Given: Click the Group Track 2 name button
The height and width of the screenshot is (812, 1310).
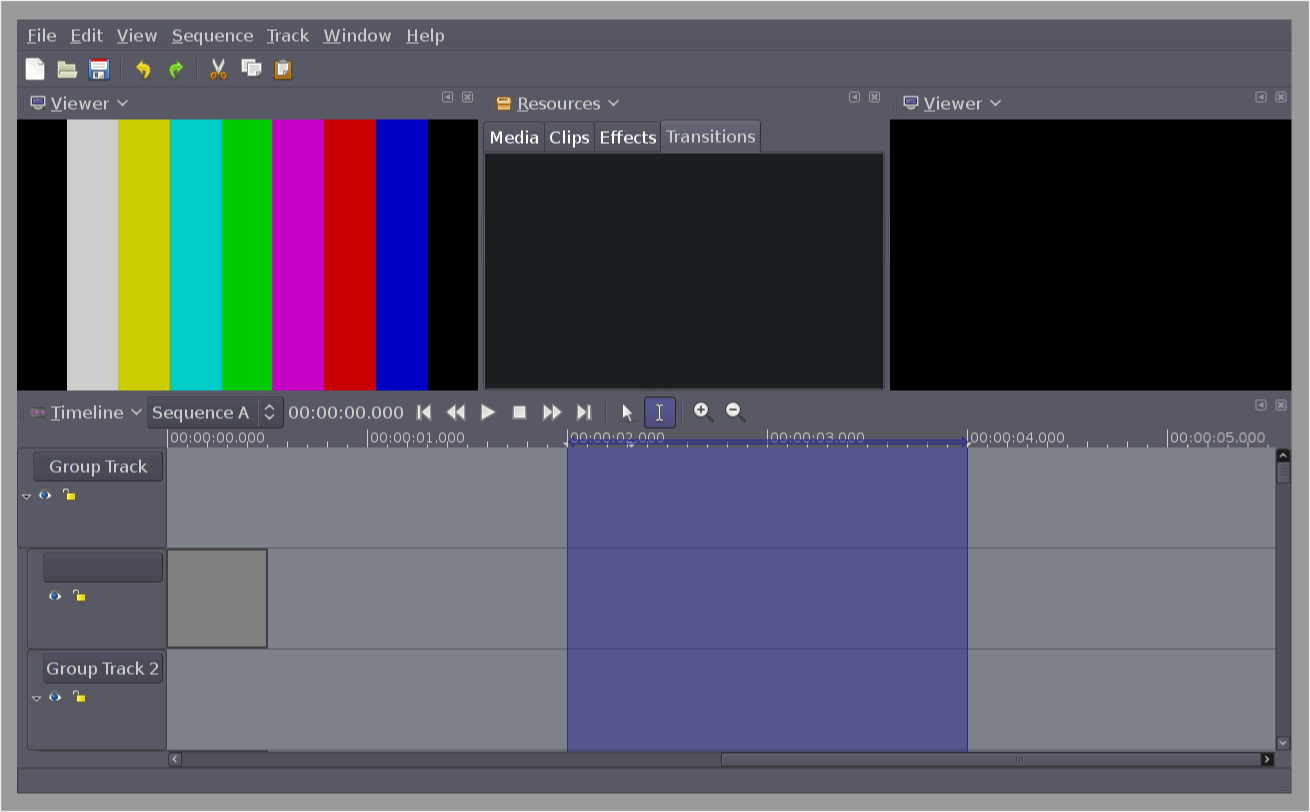Looking at the screenshot, I should tap(102, 668).
